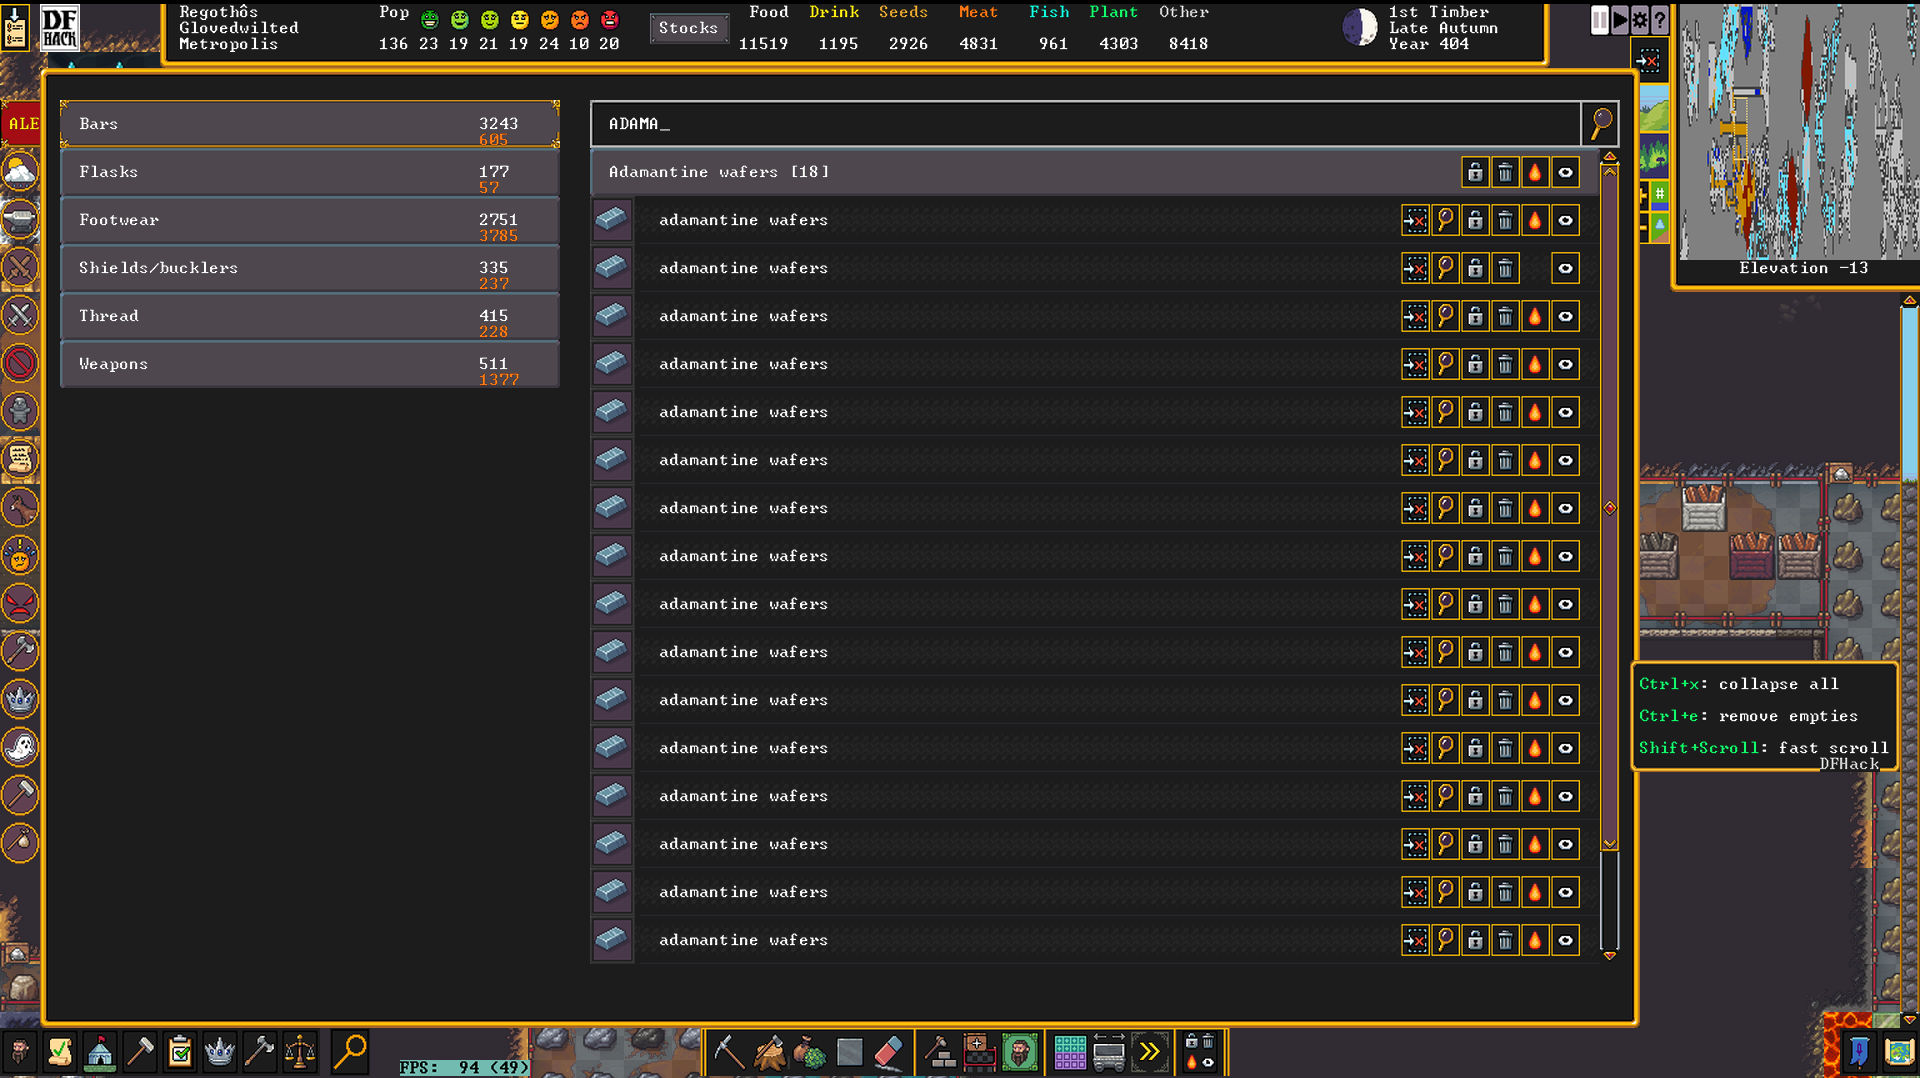The width and height of the screenshot is (1922, 1078).
Task: Open the yellow double-chevron traffic tool
Action: (1149, 1052)
